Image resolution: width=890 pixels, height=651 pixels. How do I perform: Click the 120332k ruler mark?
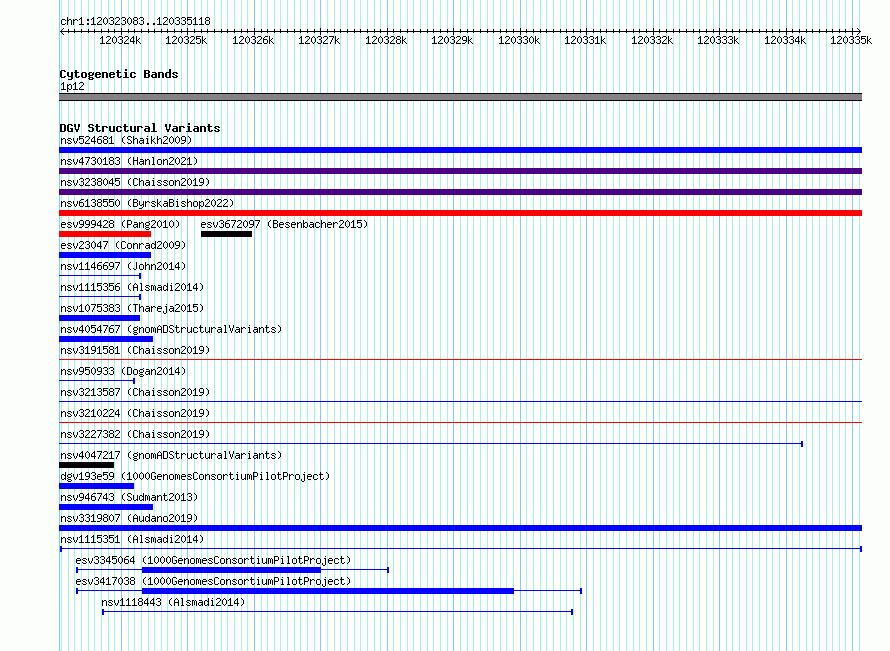(x=652, y=40)
